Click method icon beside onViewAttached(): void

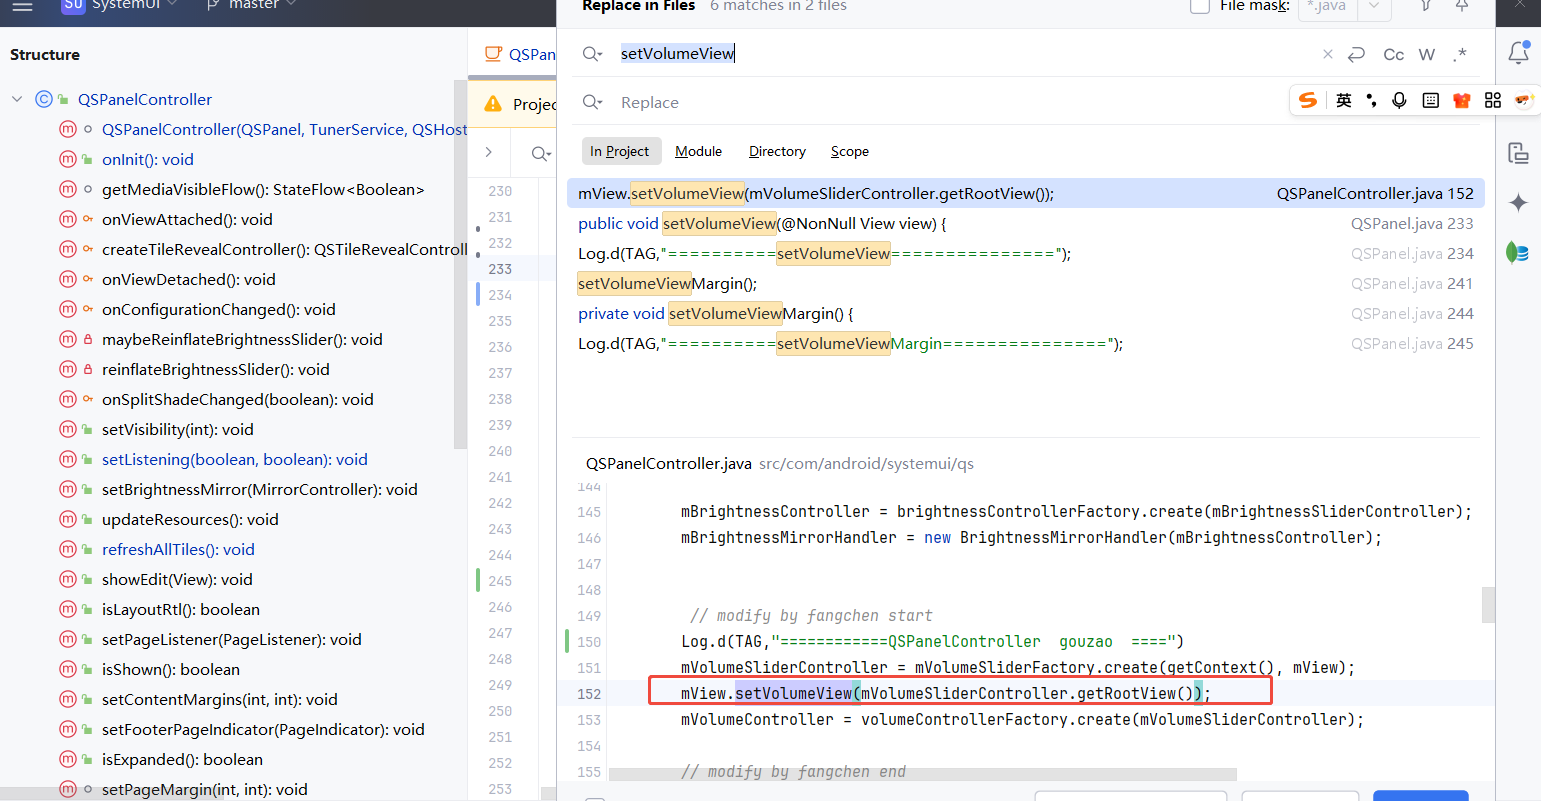(68, 219)
